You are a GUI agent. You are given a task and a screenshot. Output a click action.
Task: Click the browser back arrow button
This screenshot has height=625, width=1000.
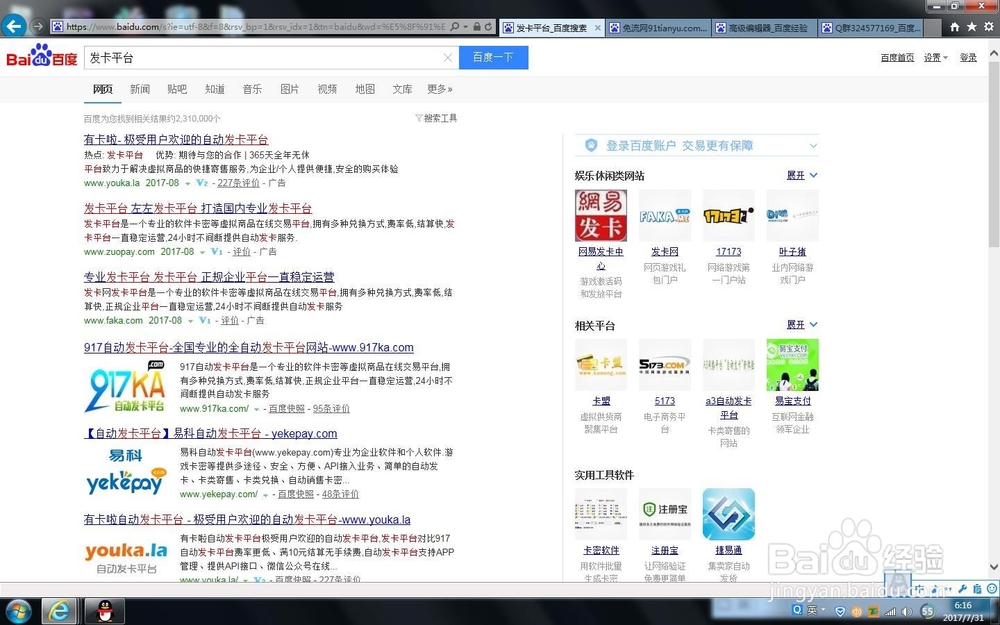14,26
